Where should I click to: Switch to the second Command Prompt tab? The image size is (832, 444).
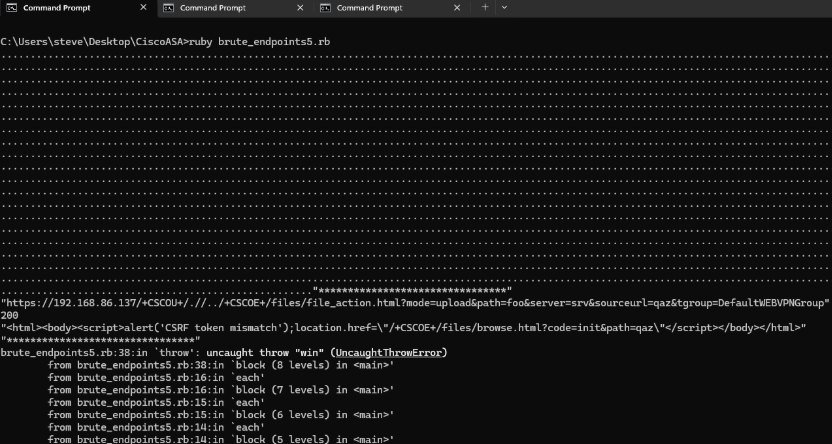pos(235,8)
